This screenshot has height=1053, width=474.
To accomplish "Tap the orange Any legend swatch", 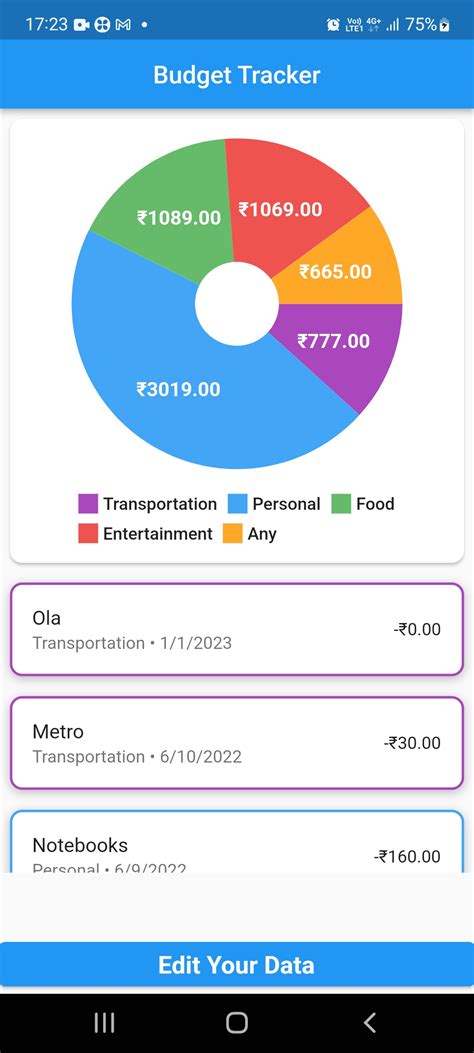I will click(232, 534).
